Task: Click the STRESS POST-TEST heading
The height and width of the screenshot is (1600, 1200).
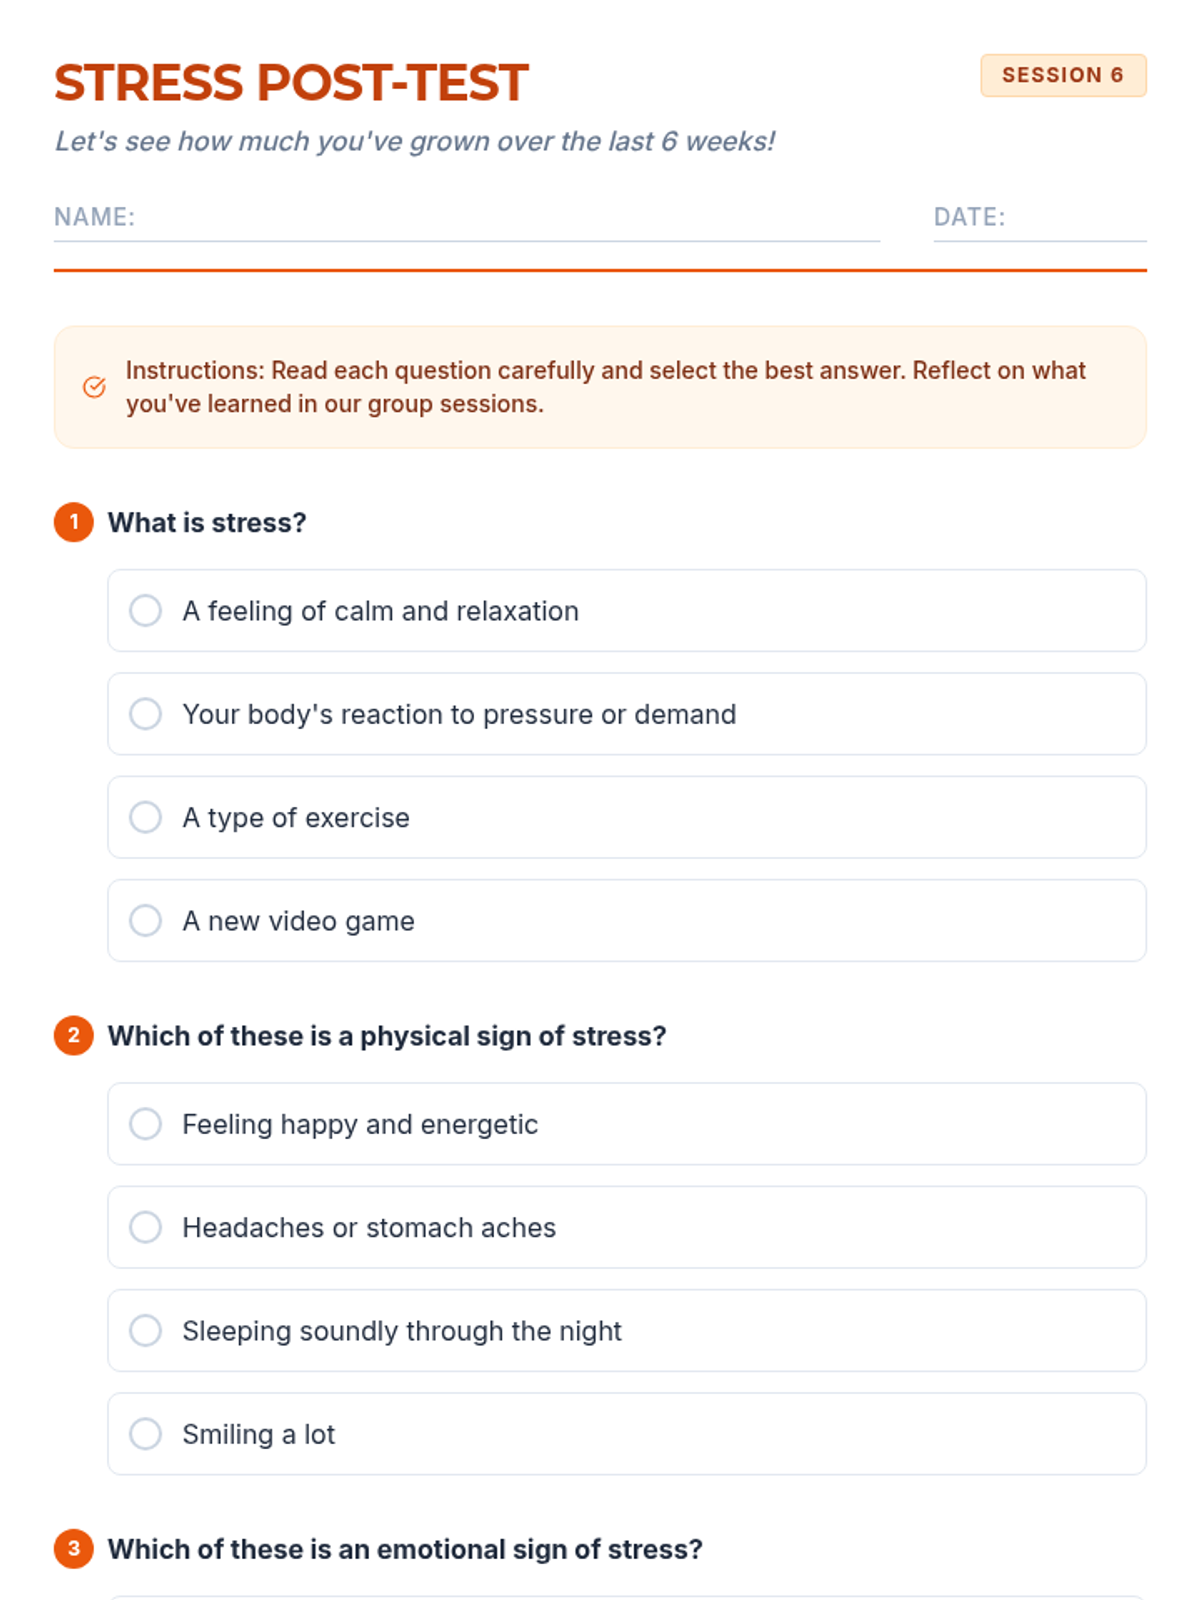Action: tap(291, 83)
